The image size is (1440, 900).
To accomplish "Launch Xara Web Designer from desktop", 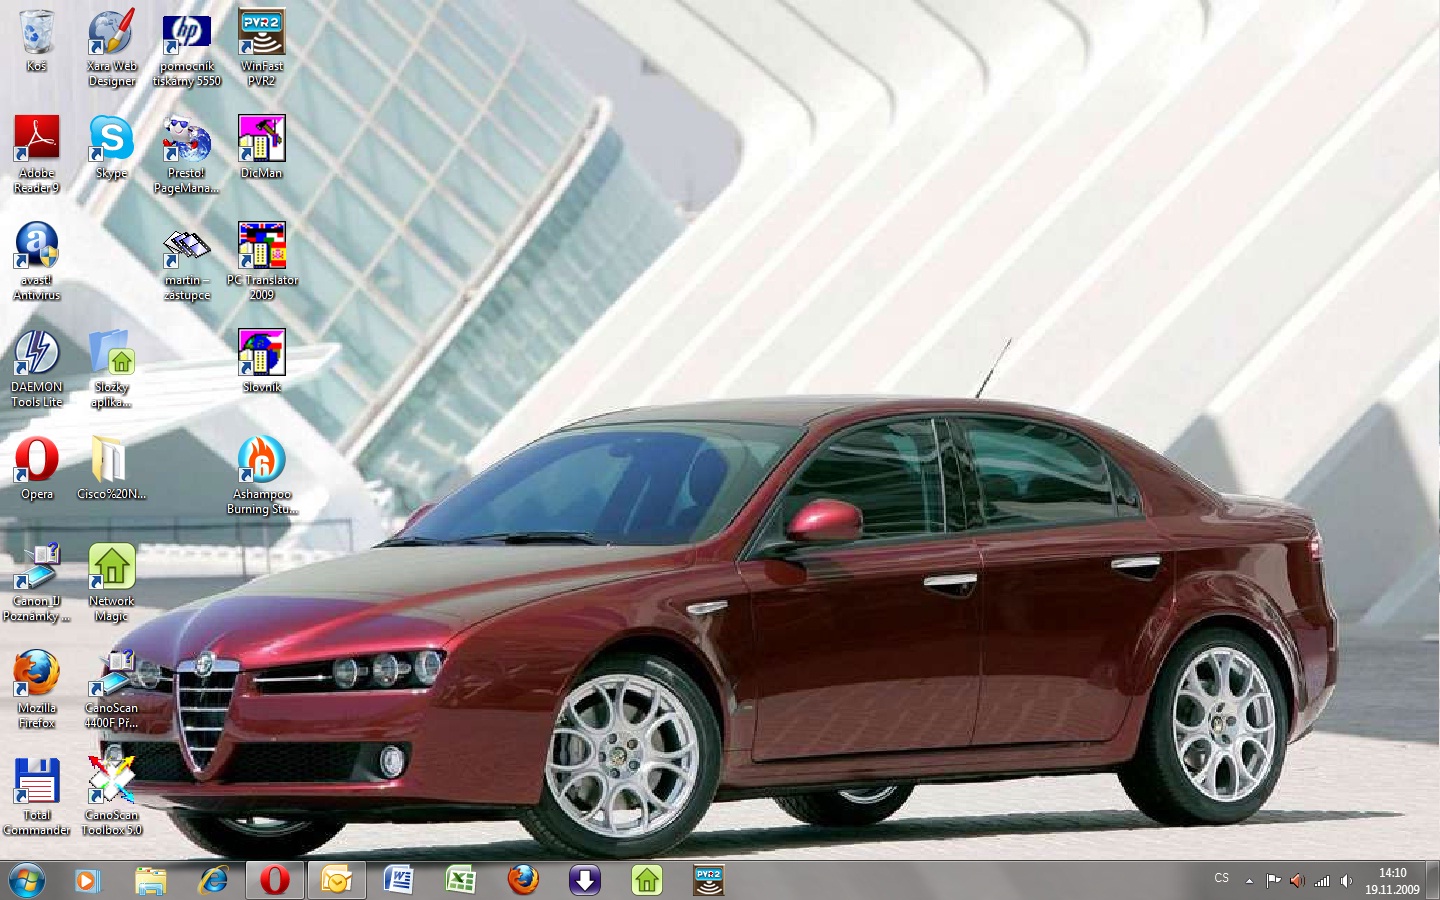I will coord(111,34).
